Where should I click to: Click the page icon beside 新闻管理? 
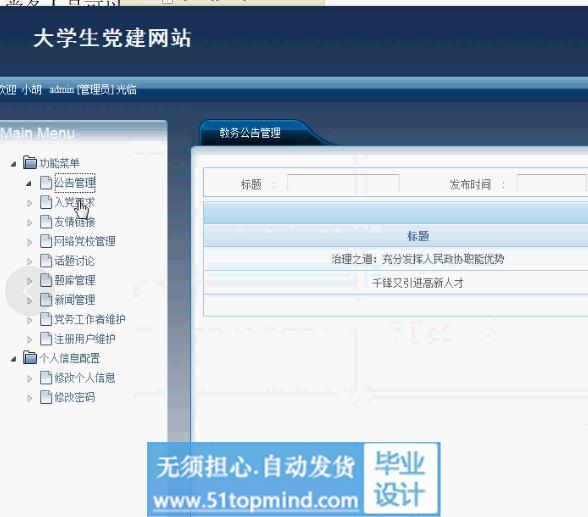point(46,300)
